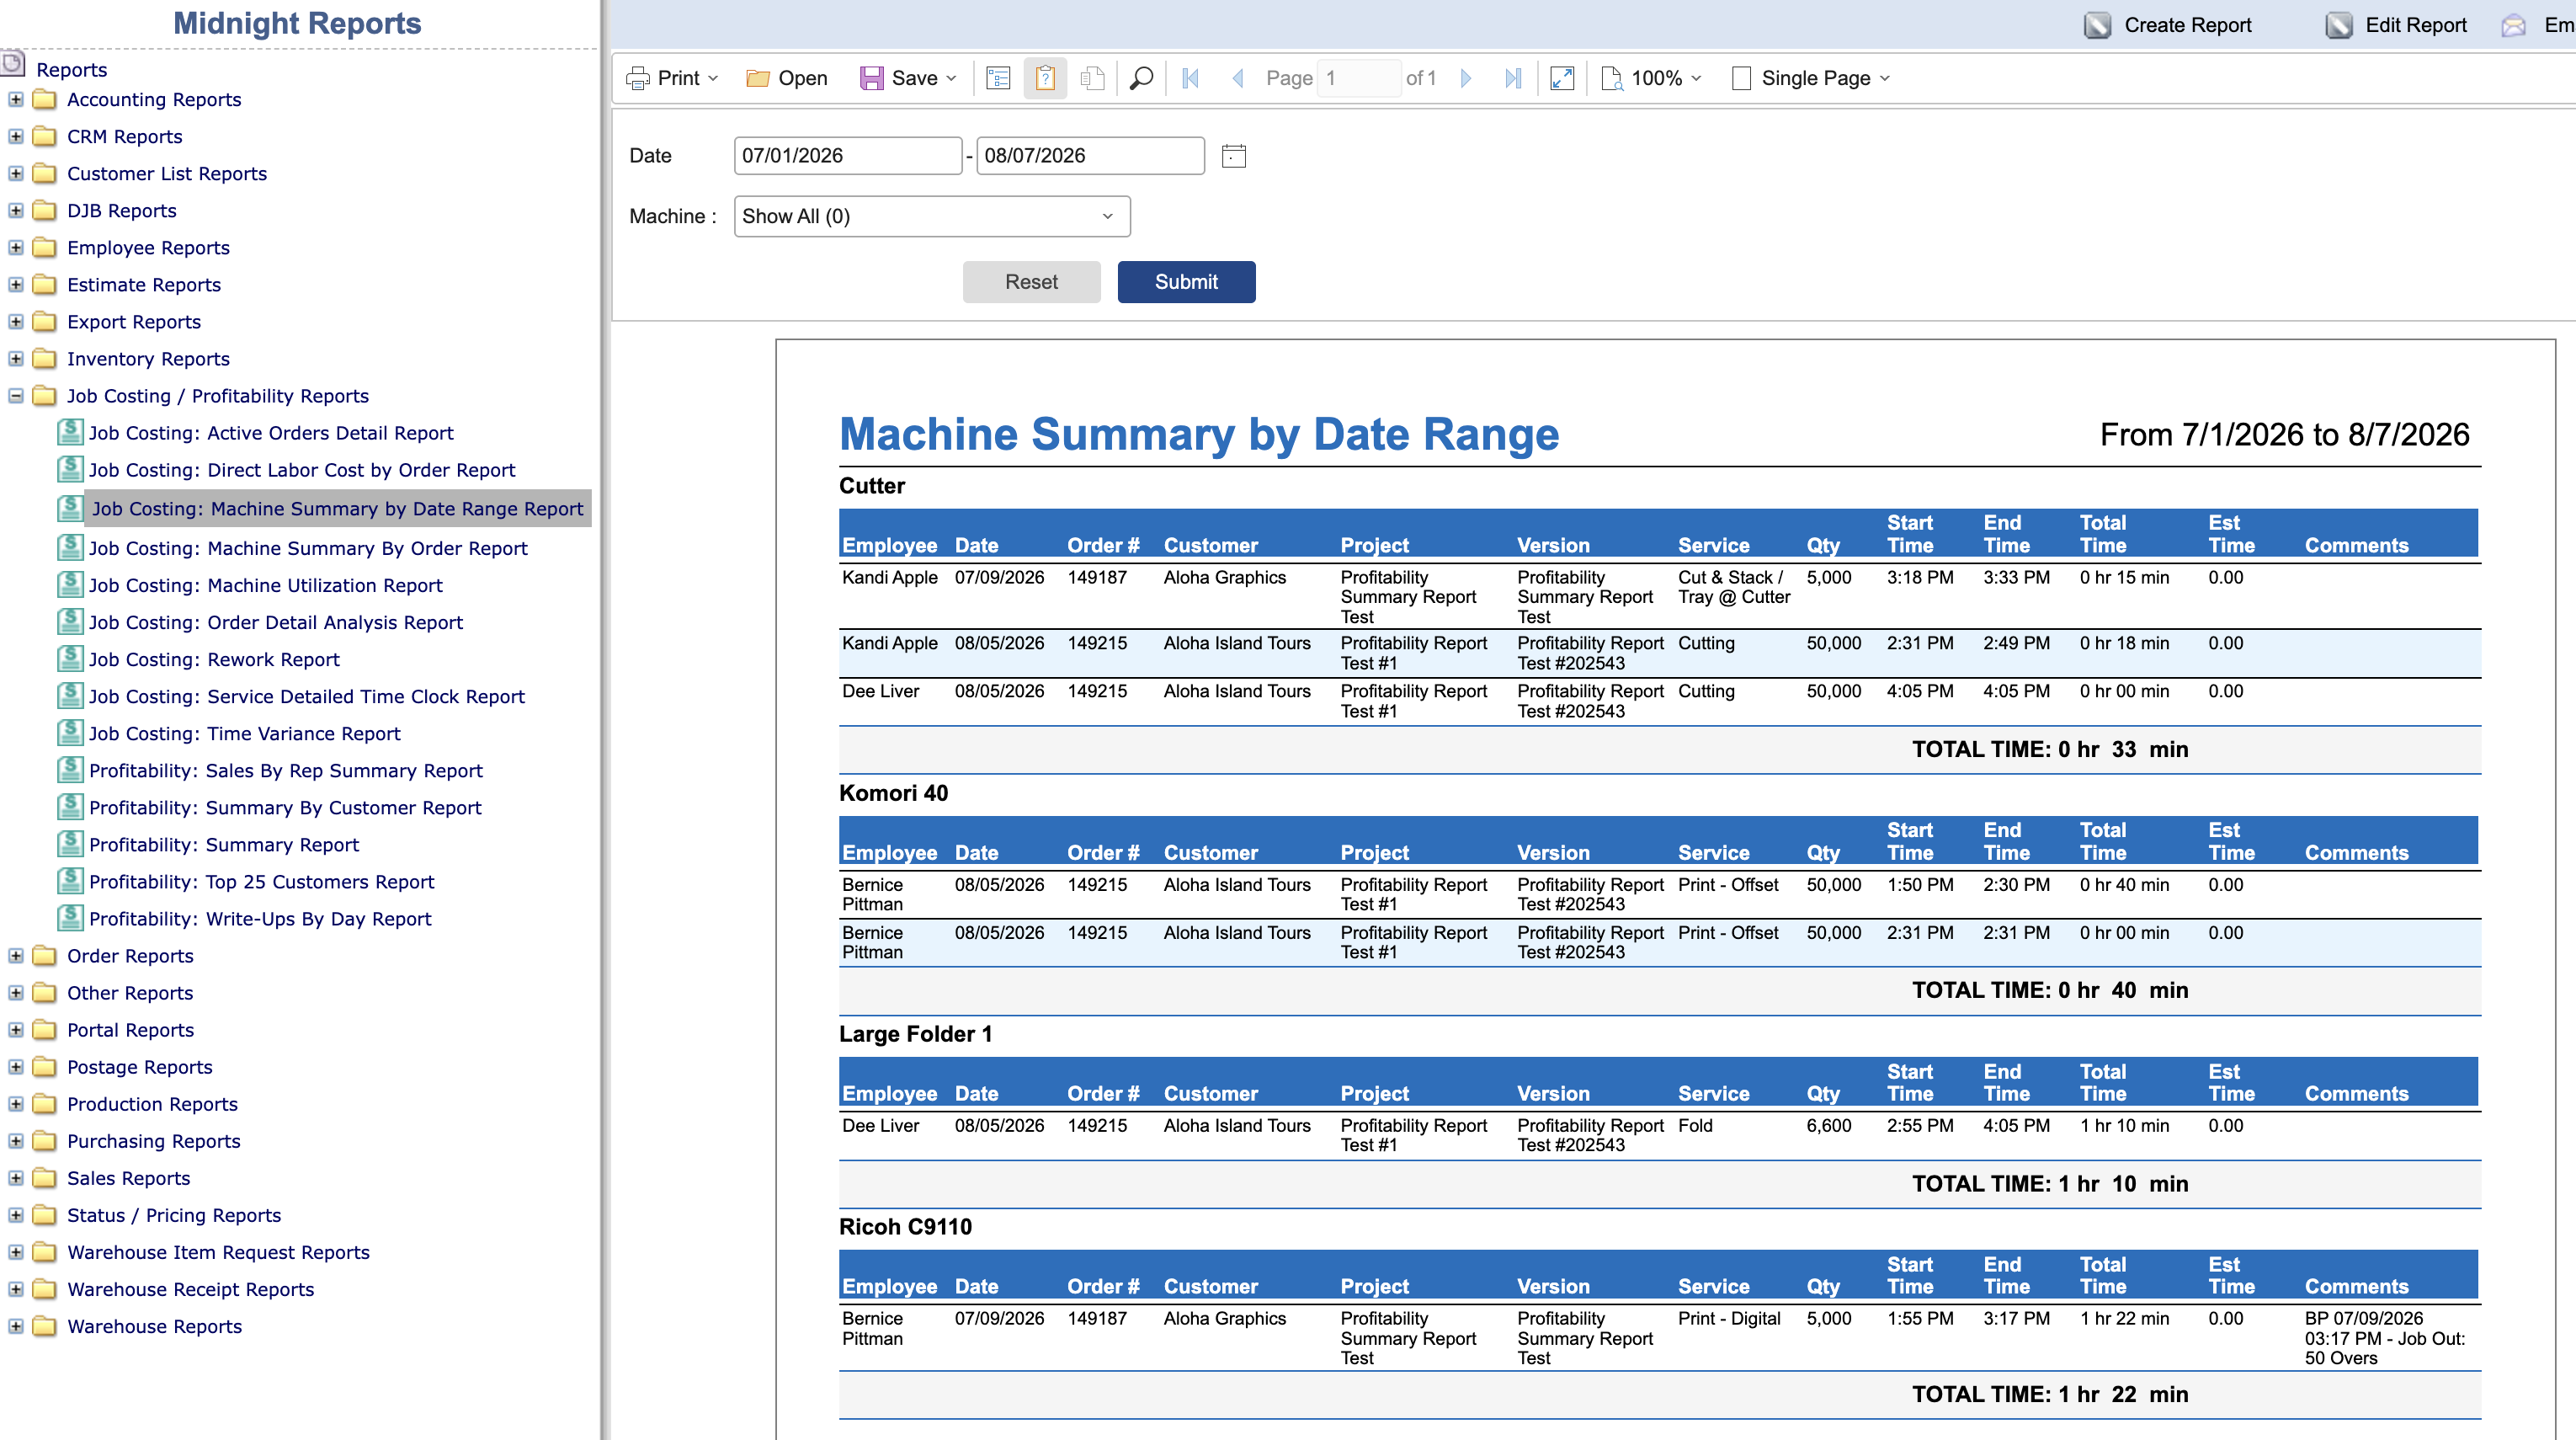The width and height of the screenshot is (2576, 1440).
Task: Expand the Estimate Reports folder
Action: tap(16, 284)
